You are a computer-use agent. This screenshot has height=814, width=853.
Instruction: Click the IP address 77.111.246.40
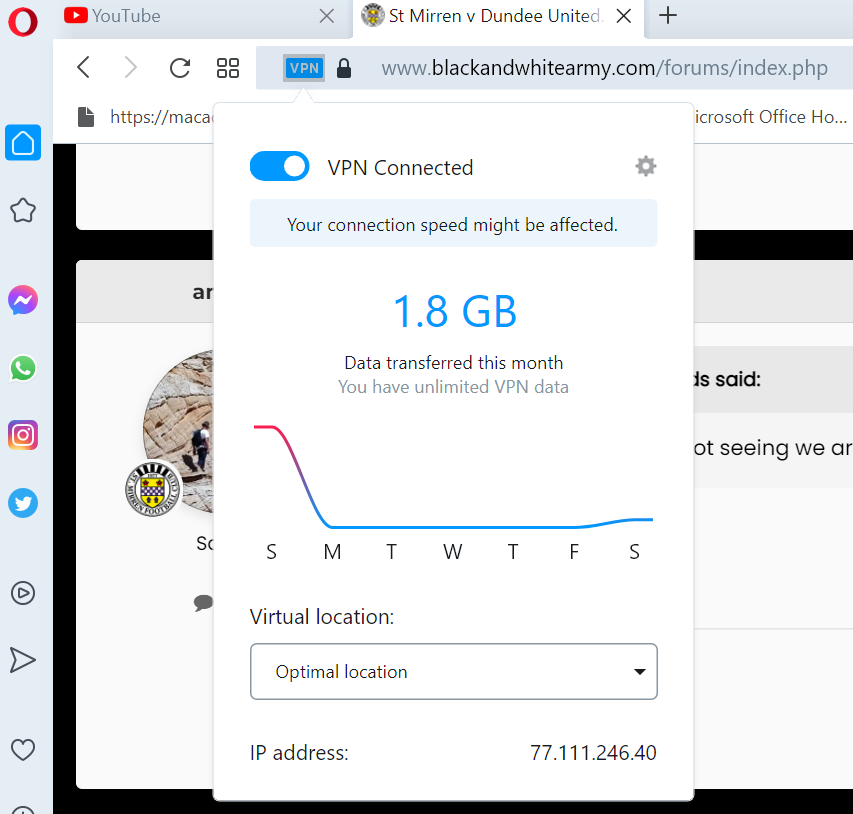pos(593,753)
